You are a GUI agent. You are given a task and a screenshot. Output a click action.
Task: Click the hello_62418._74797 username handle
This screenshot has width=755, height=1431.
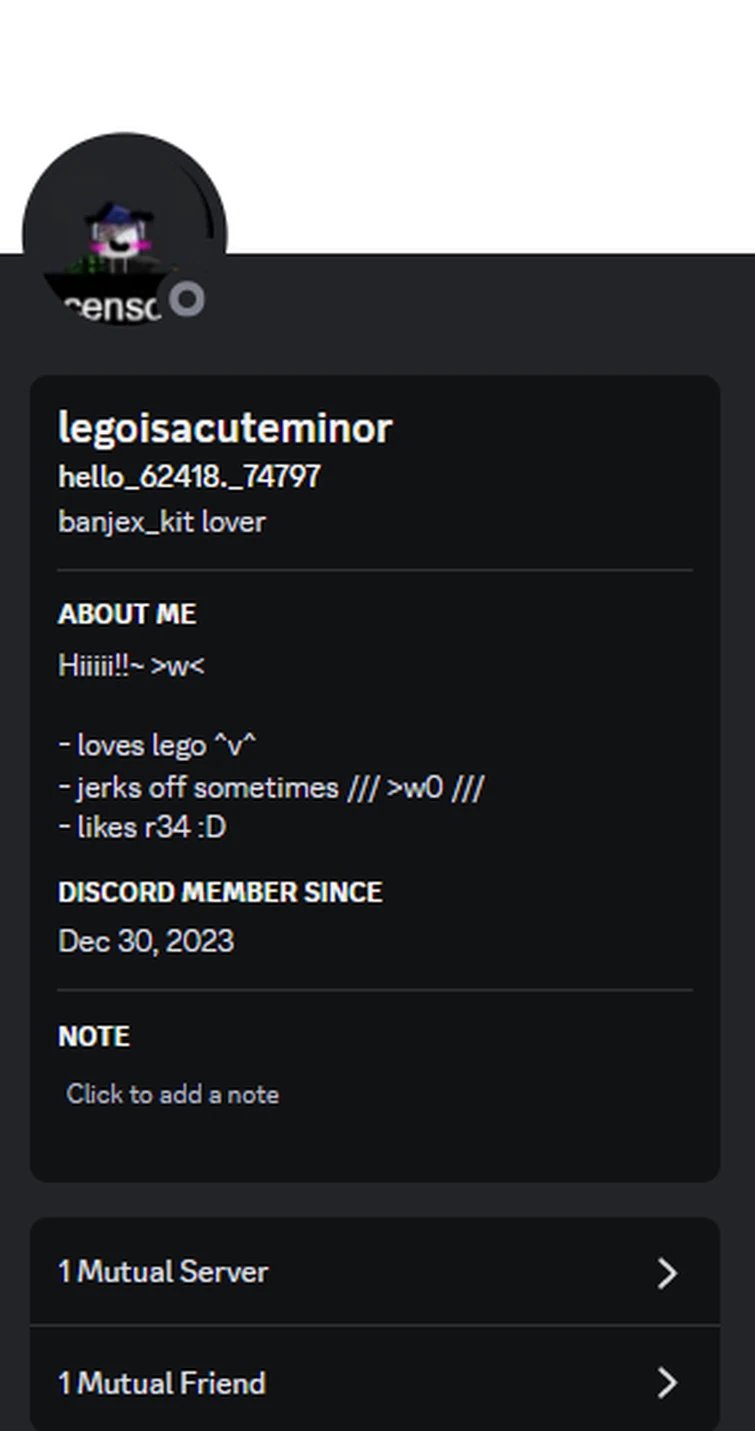pyautogui.click(x=189, y=476)
